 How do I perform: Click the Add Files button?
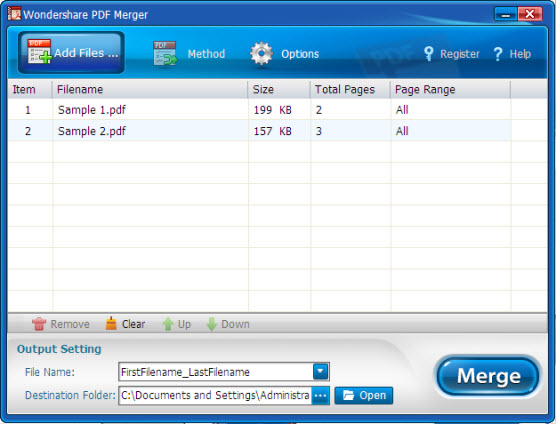71,52
